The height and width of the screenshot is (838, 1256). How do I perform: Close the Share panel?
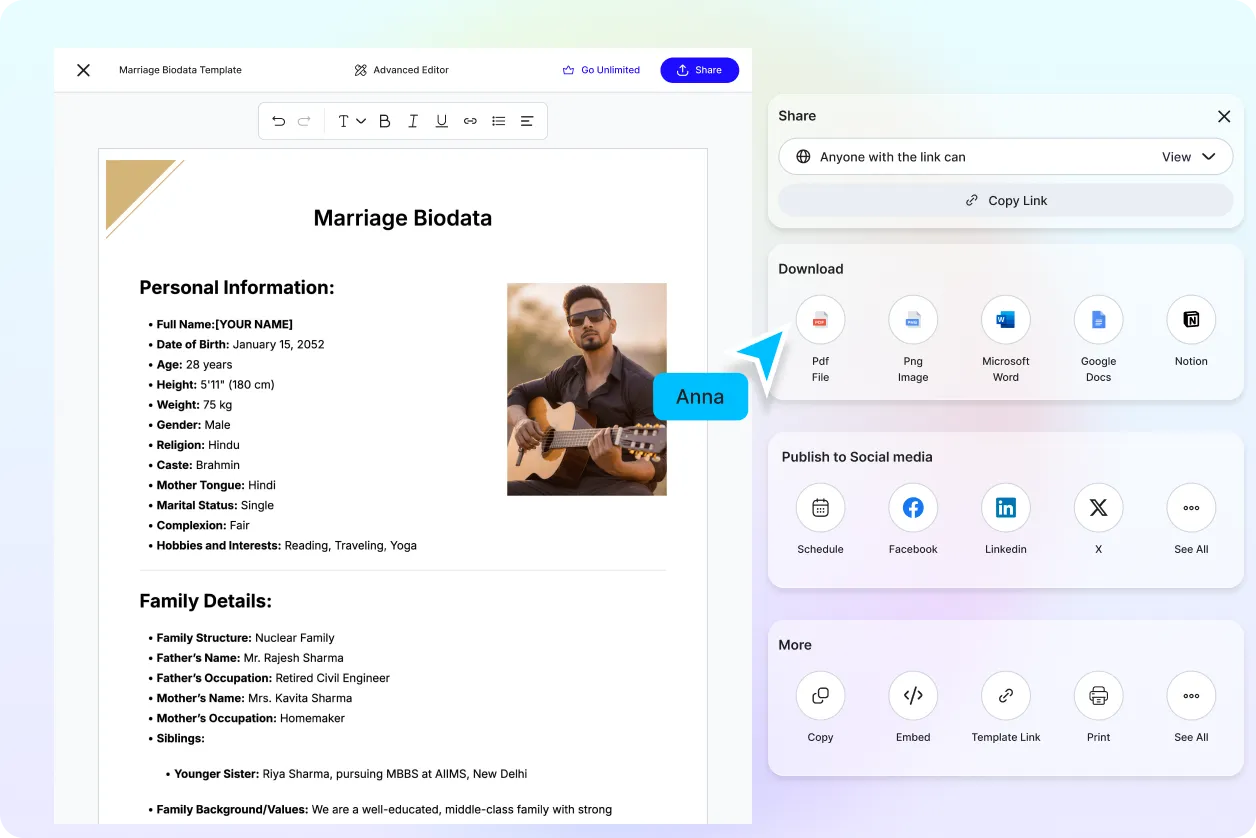1224,116
